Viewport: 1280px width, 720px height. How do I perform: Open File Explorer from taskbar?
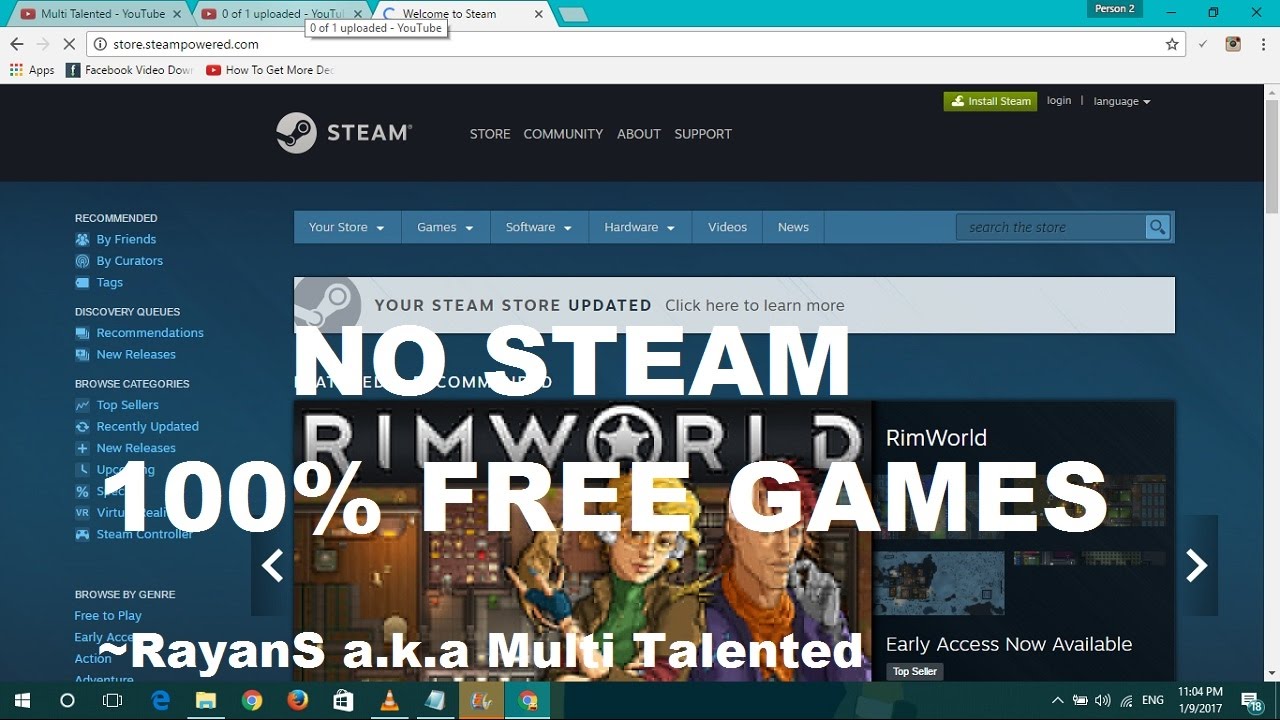[206, 700]
